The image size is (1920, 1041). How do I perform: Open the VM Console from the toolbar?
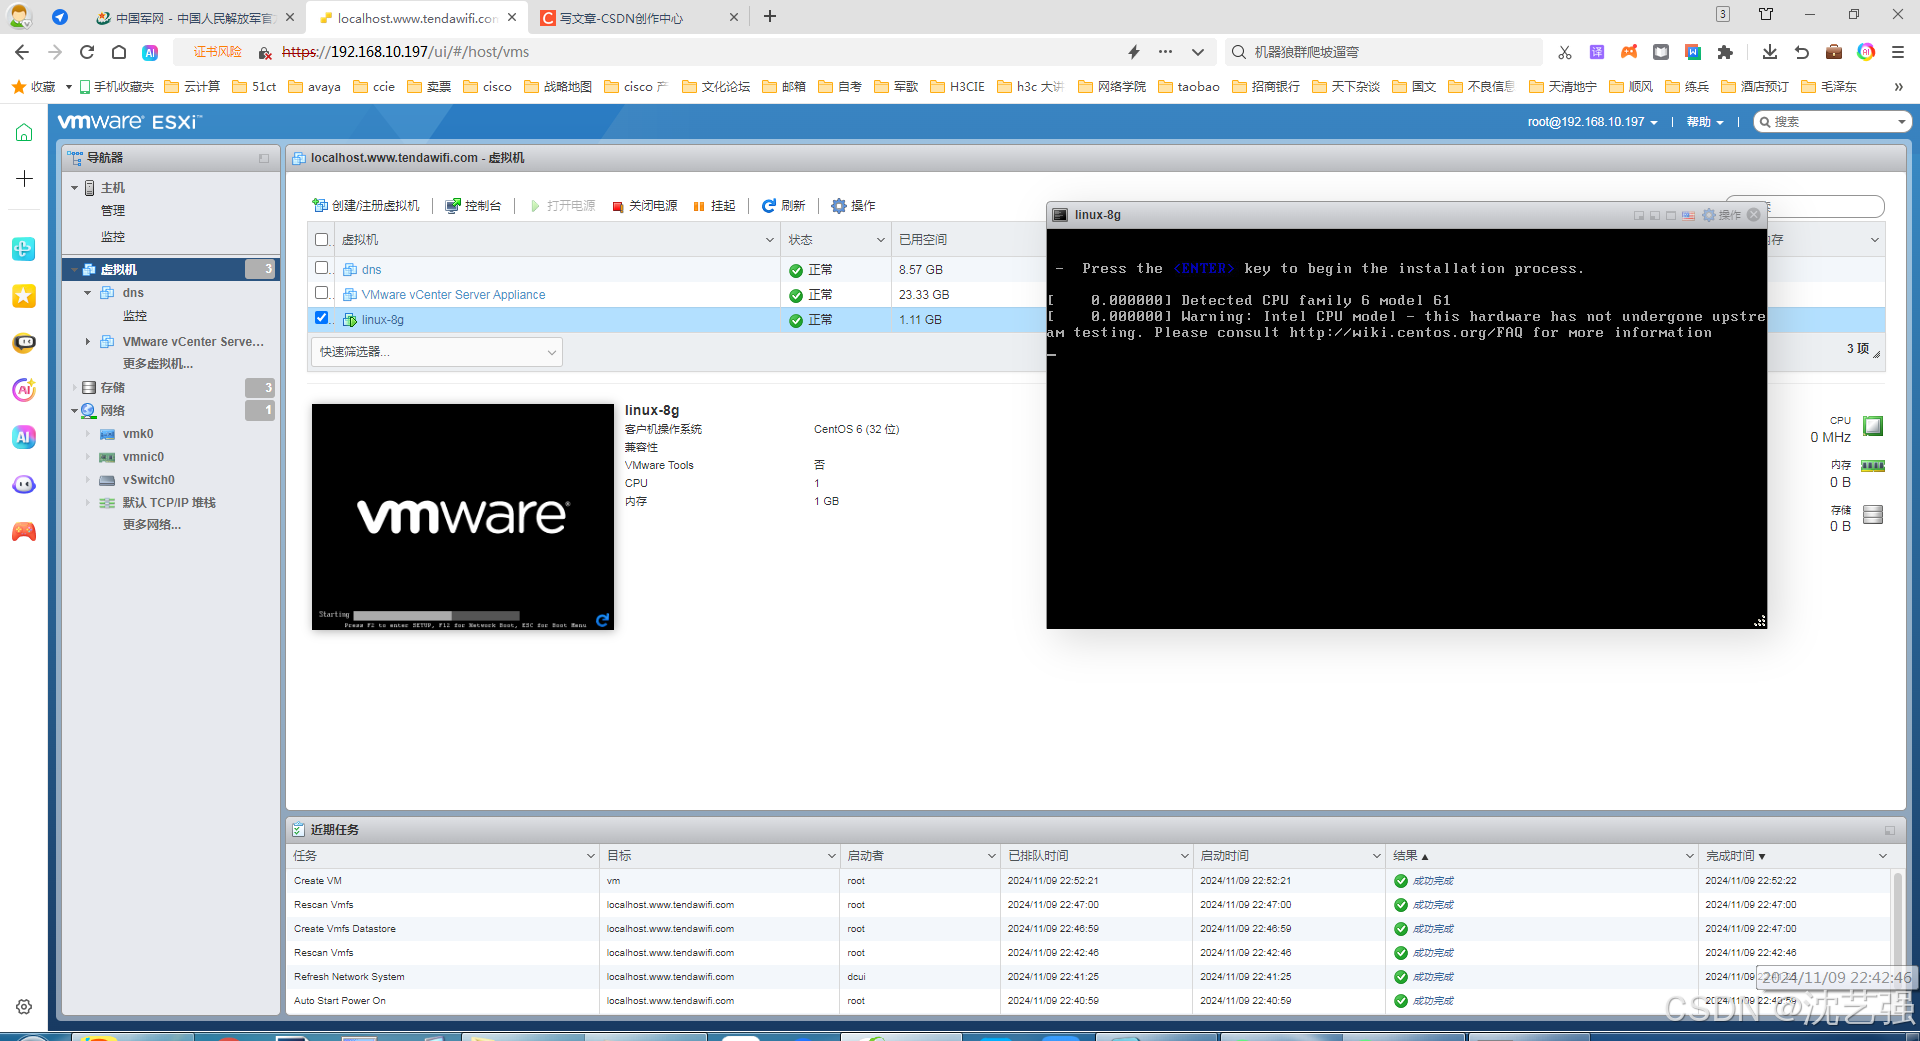473,206
